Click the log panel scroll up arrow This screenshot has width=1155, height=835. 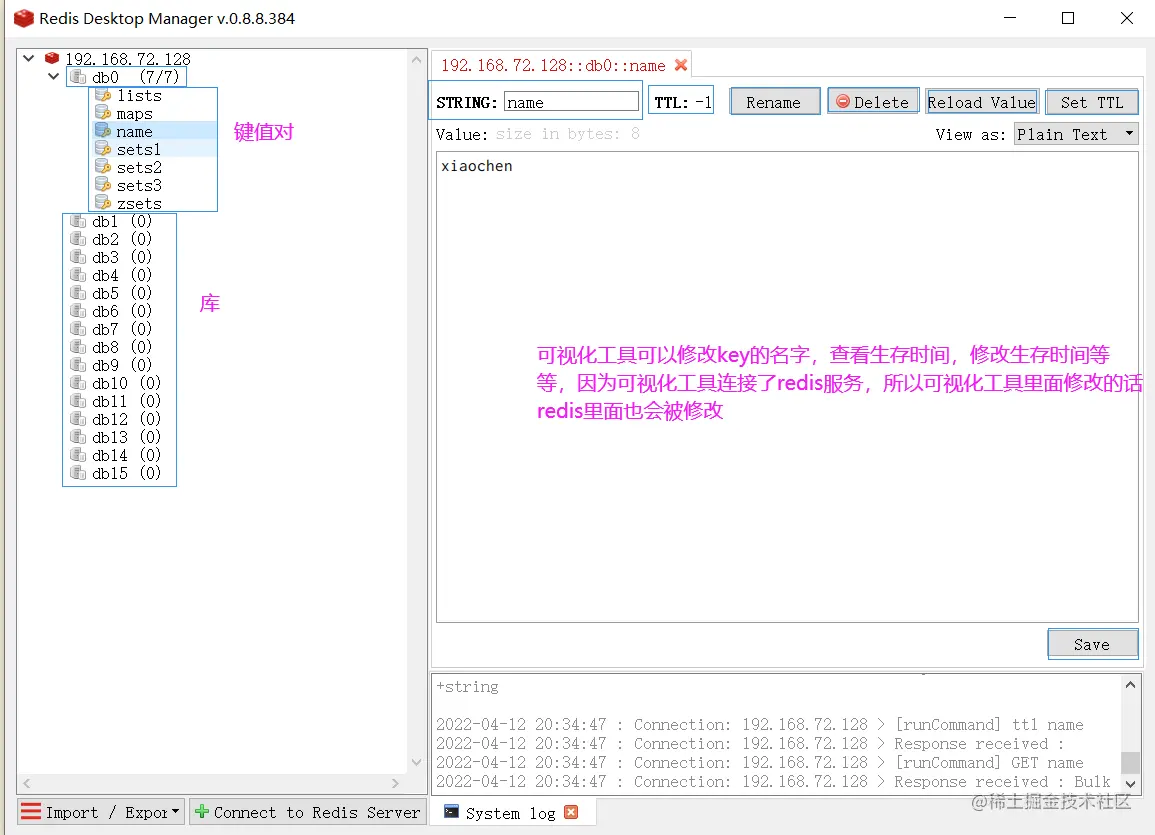[1130, 685]
